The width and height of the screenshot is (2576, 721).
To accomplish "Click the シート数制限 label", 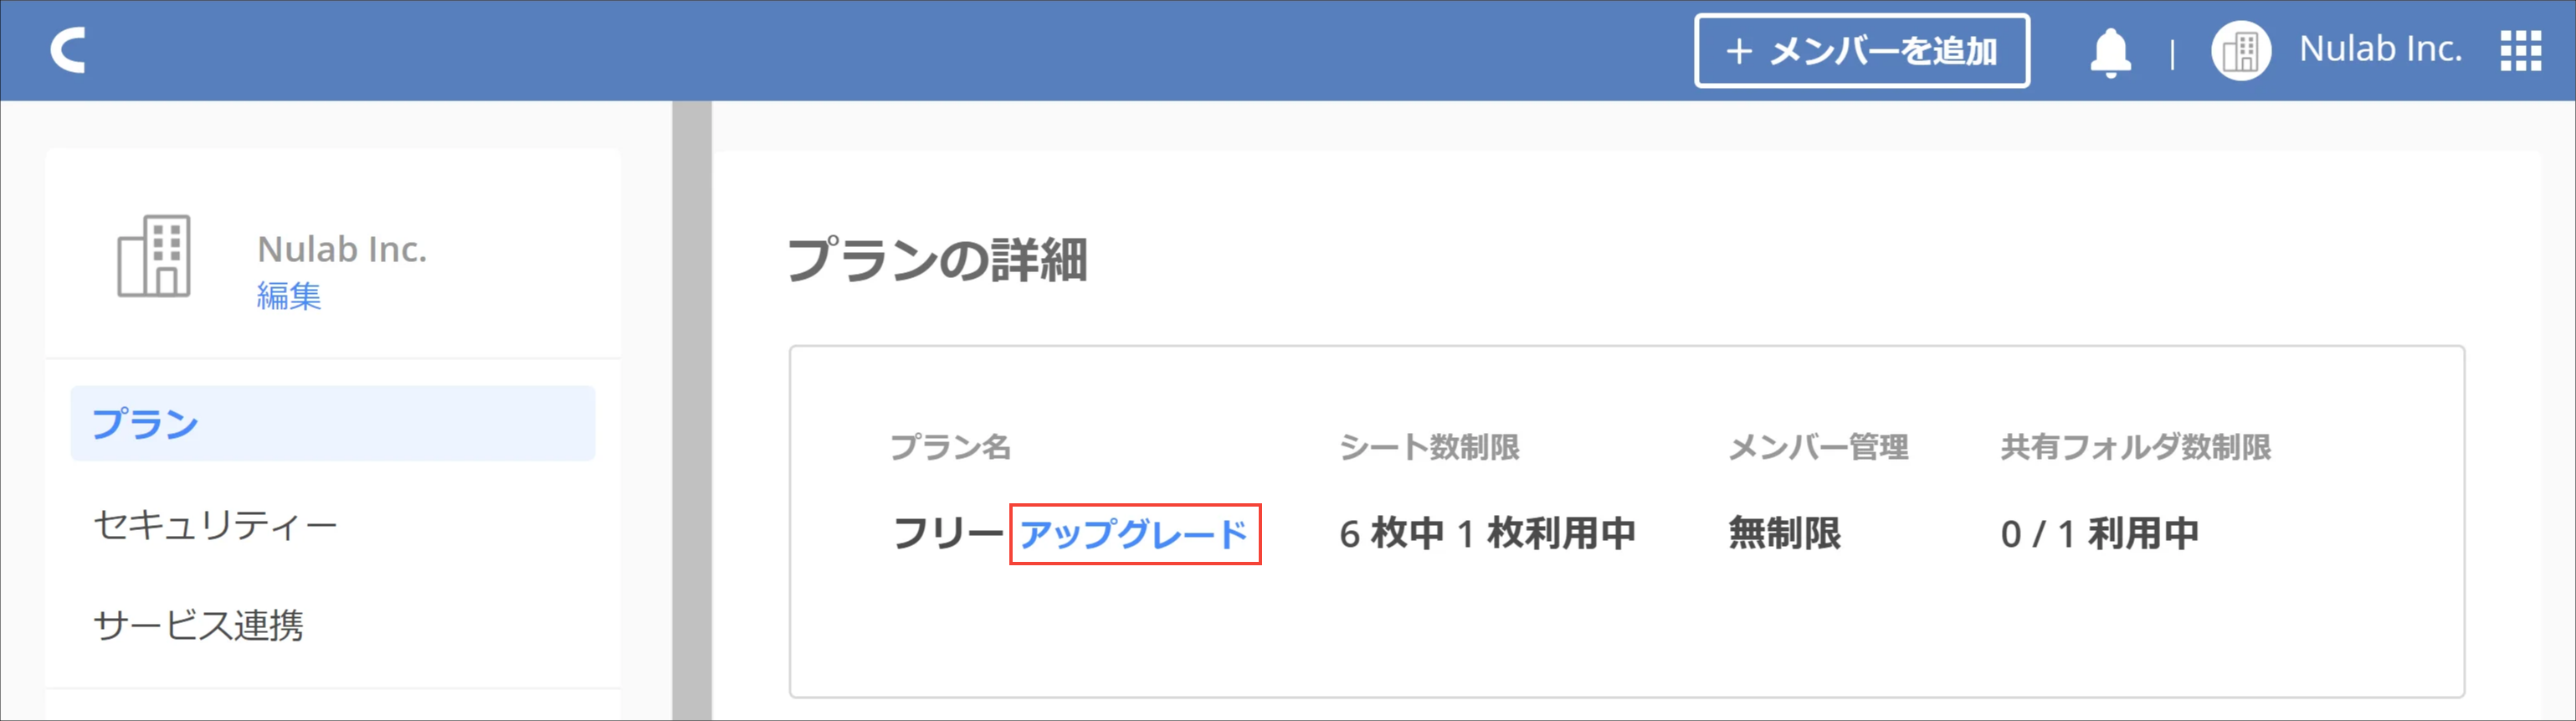I will tap(1429, 447).
